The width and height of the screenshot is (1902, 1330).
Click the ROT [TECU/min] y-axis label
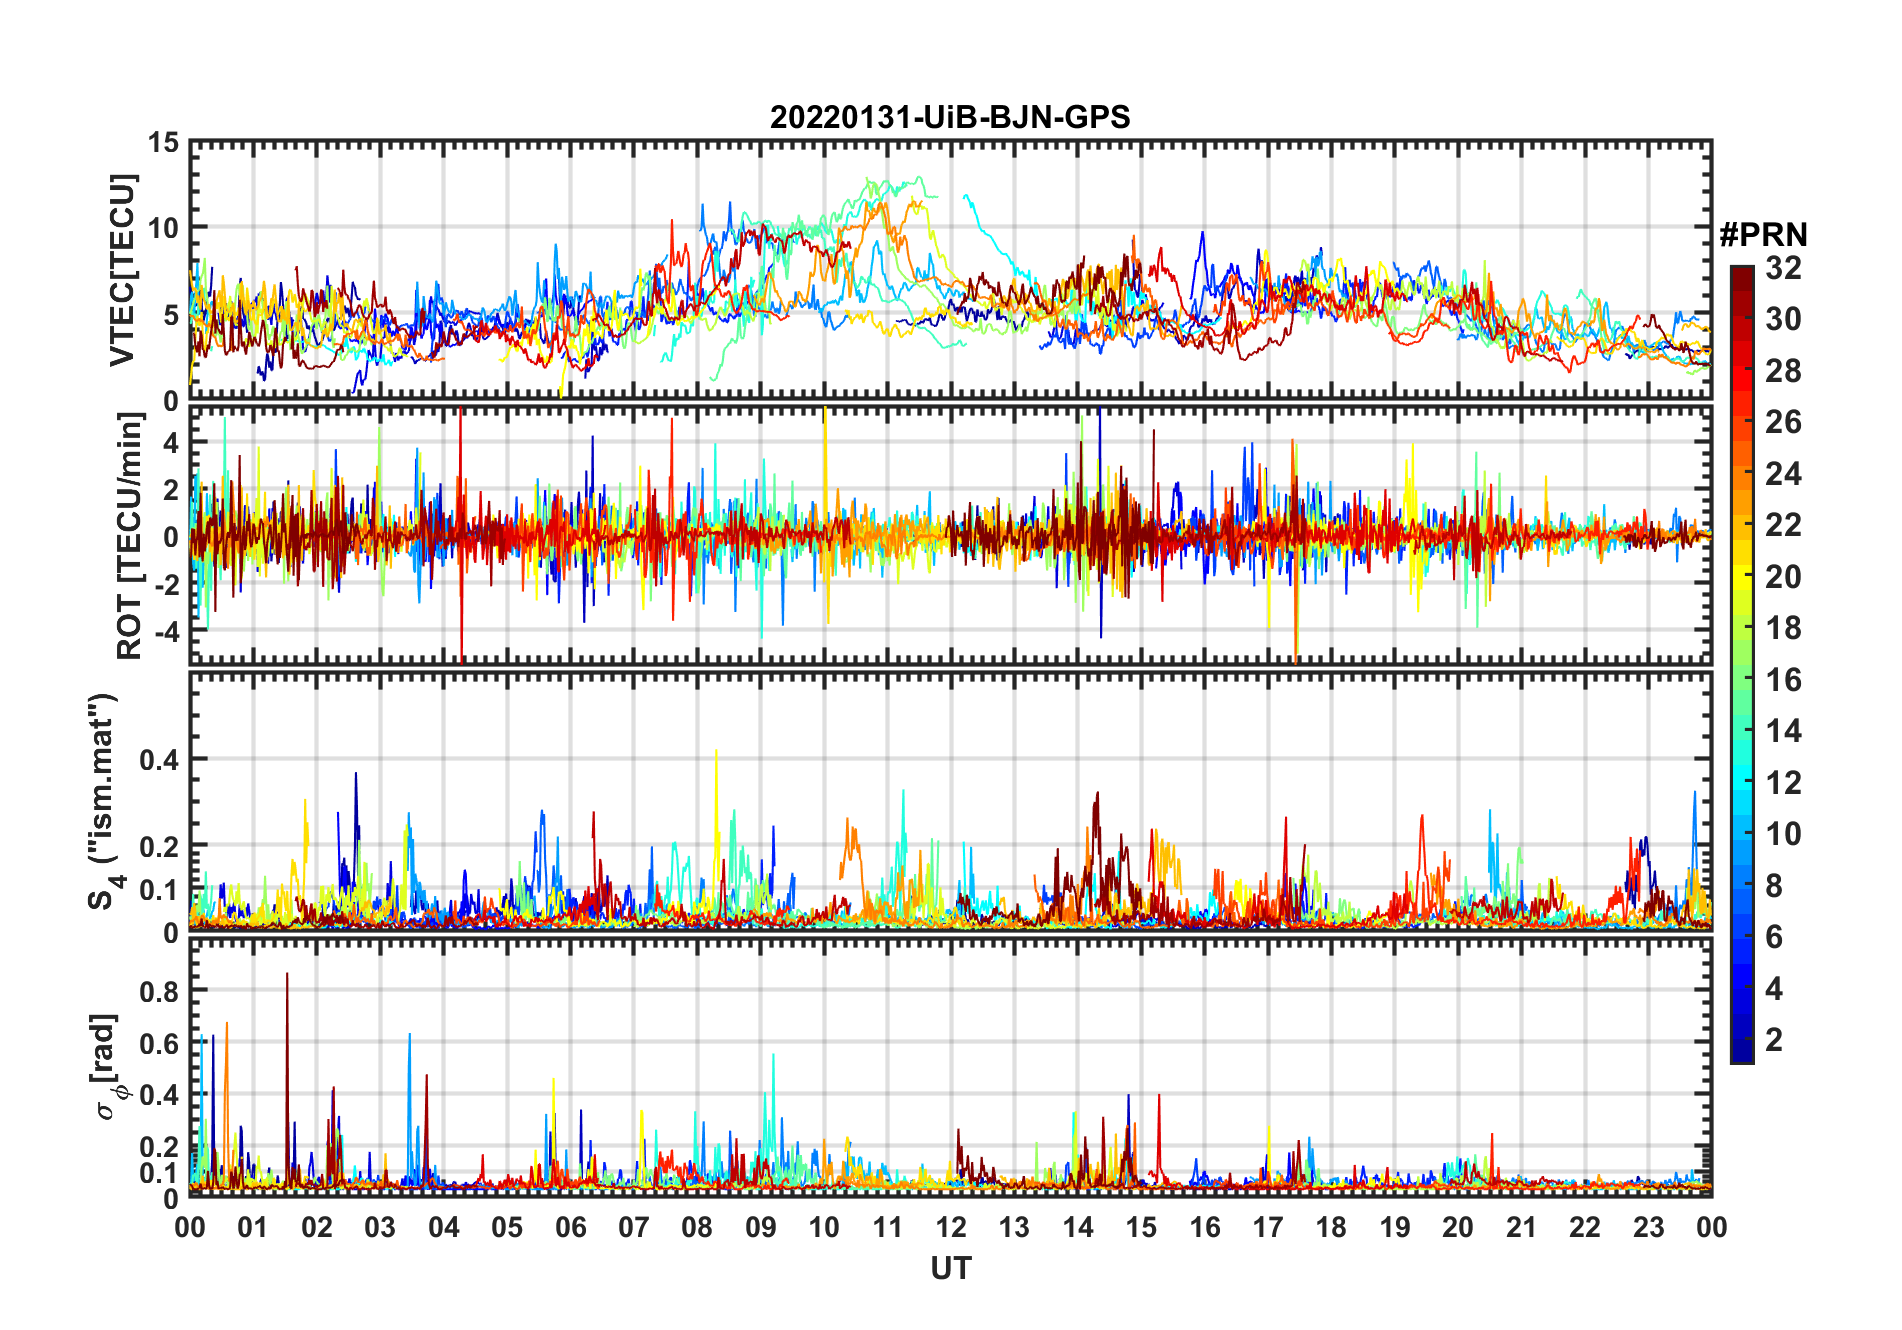[x=130, y=536]
